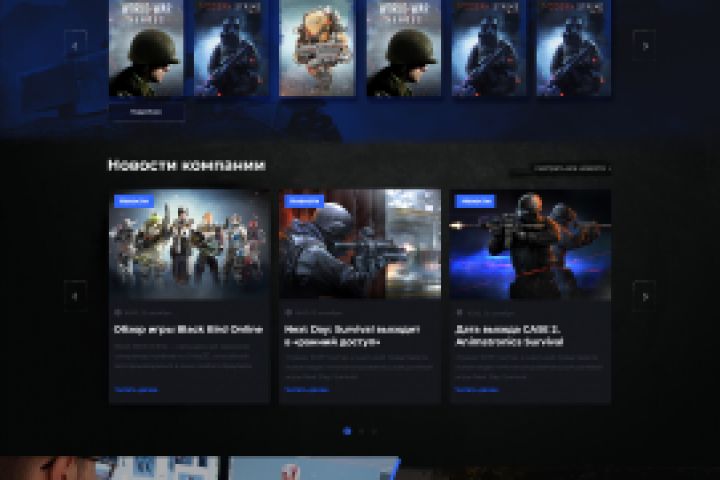The height and width of the screenshot is (480, 720).
Task: Follow the read-more link on the Black Bird Online card
Action: [136, 390]
